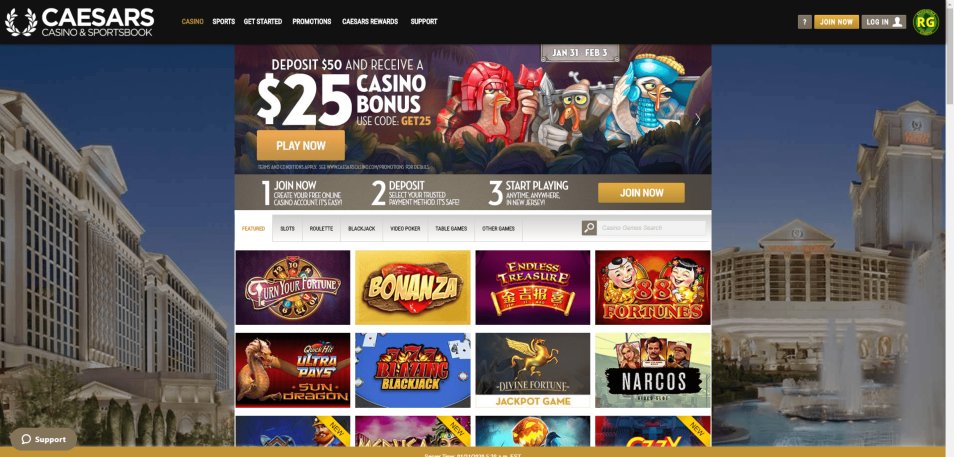The image size is (954, 457).
Task: Click the page vertical scrollbar
Action: click(950, 228)
